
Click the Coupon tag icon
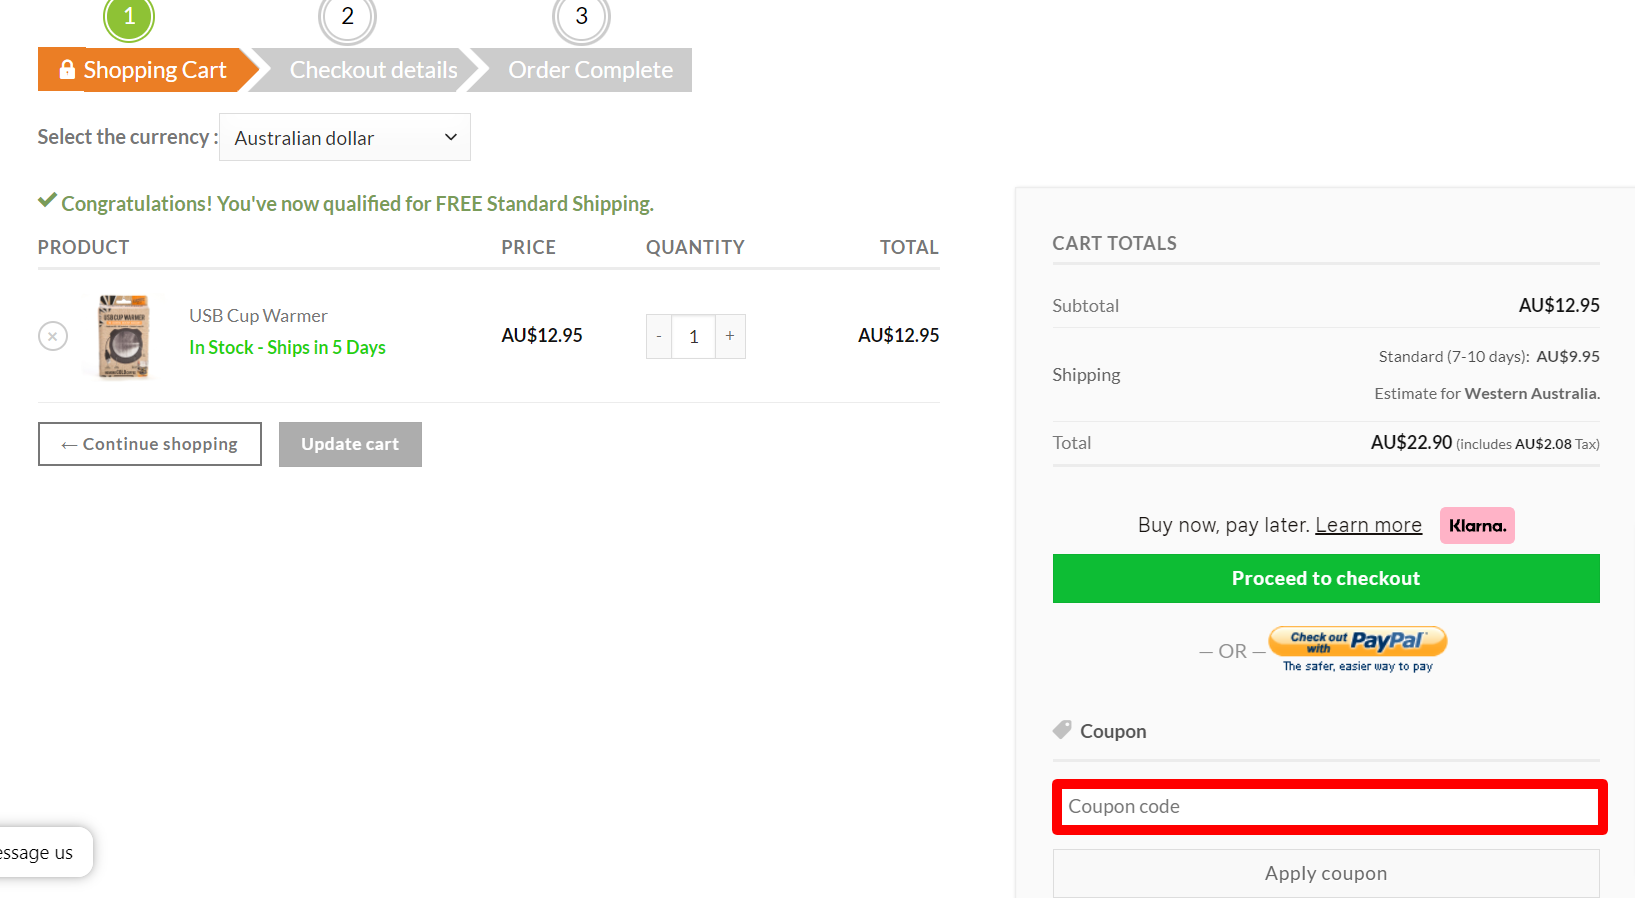[1062, 730]
